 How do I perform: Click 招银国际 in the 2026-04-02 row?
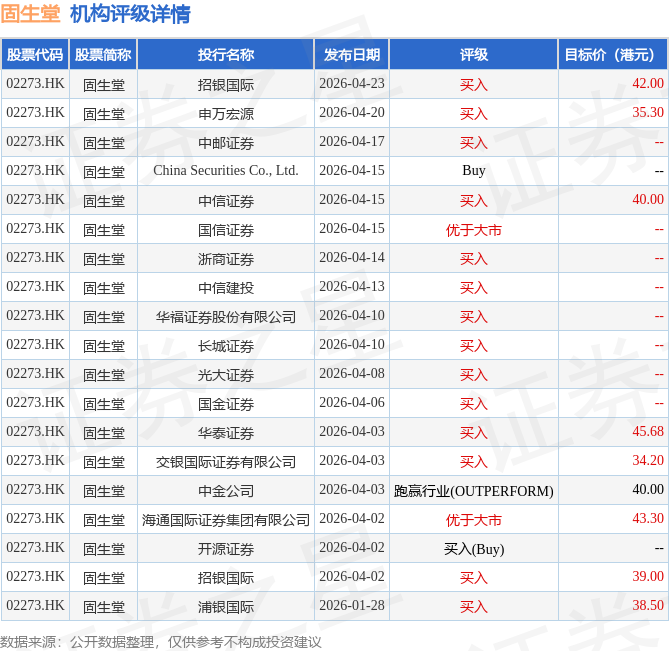(226, 578)
